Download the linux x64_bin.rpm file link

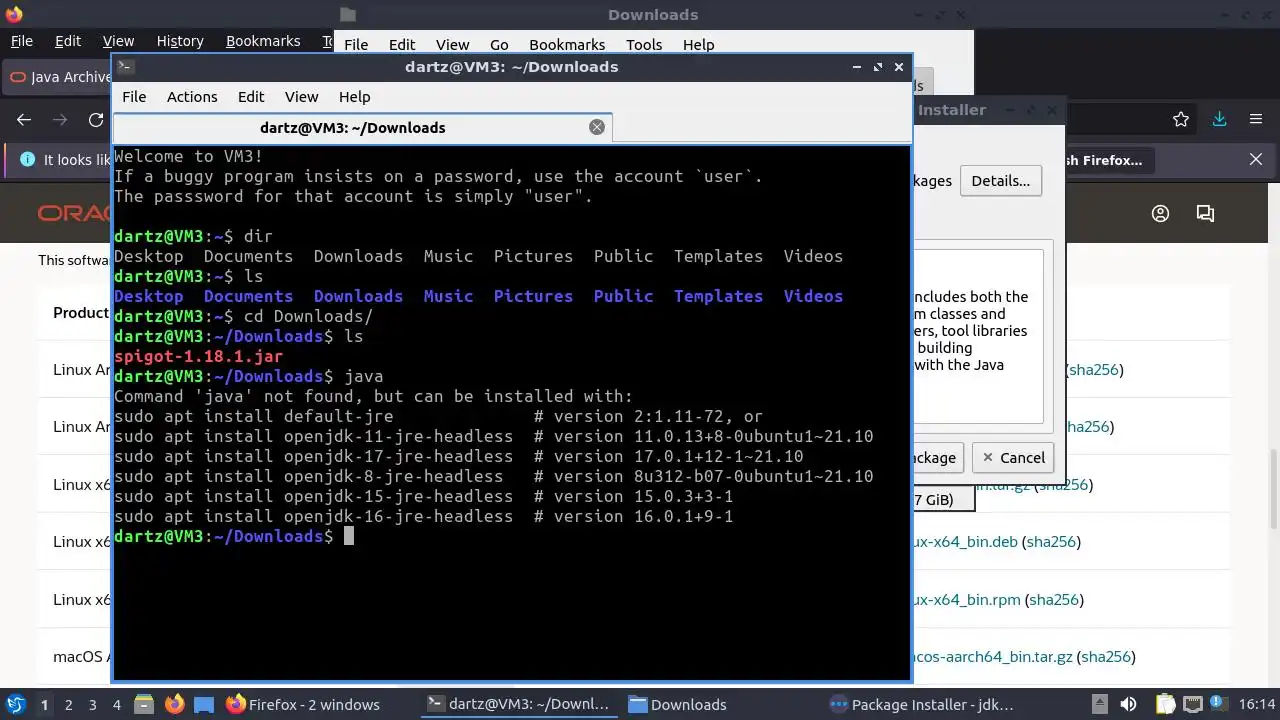point(966,600)
